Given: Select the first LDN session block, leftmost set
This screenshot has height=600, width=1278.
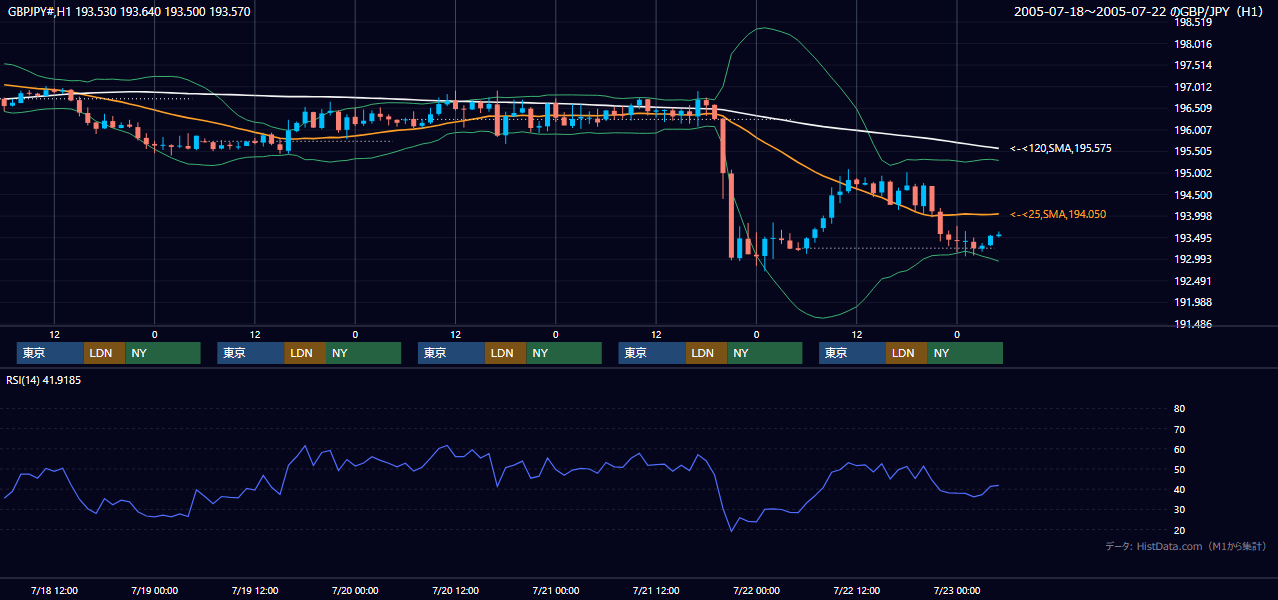Looking at the screenshot, I should pos(104,353).
